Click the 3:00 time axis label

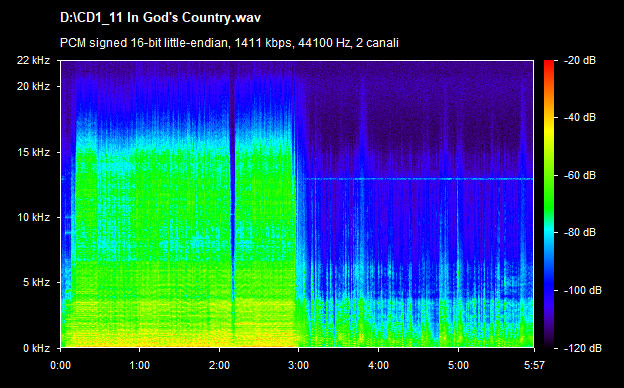(298, 365)
